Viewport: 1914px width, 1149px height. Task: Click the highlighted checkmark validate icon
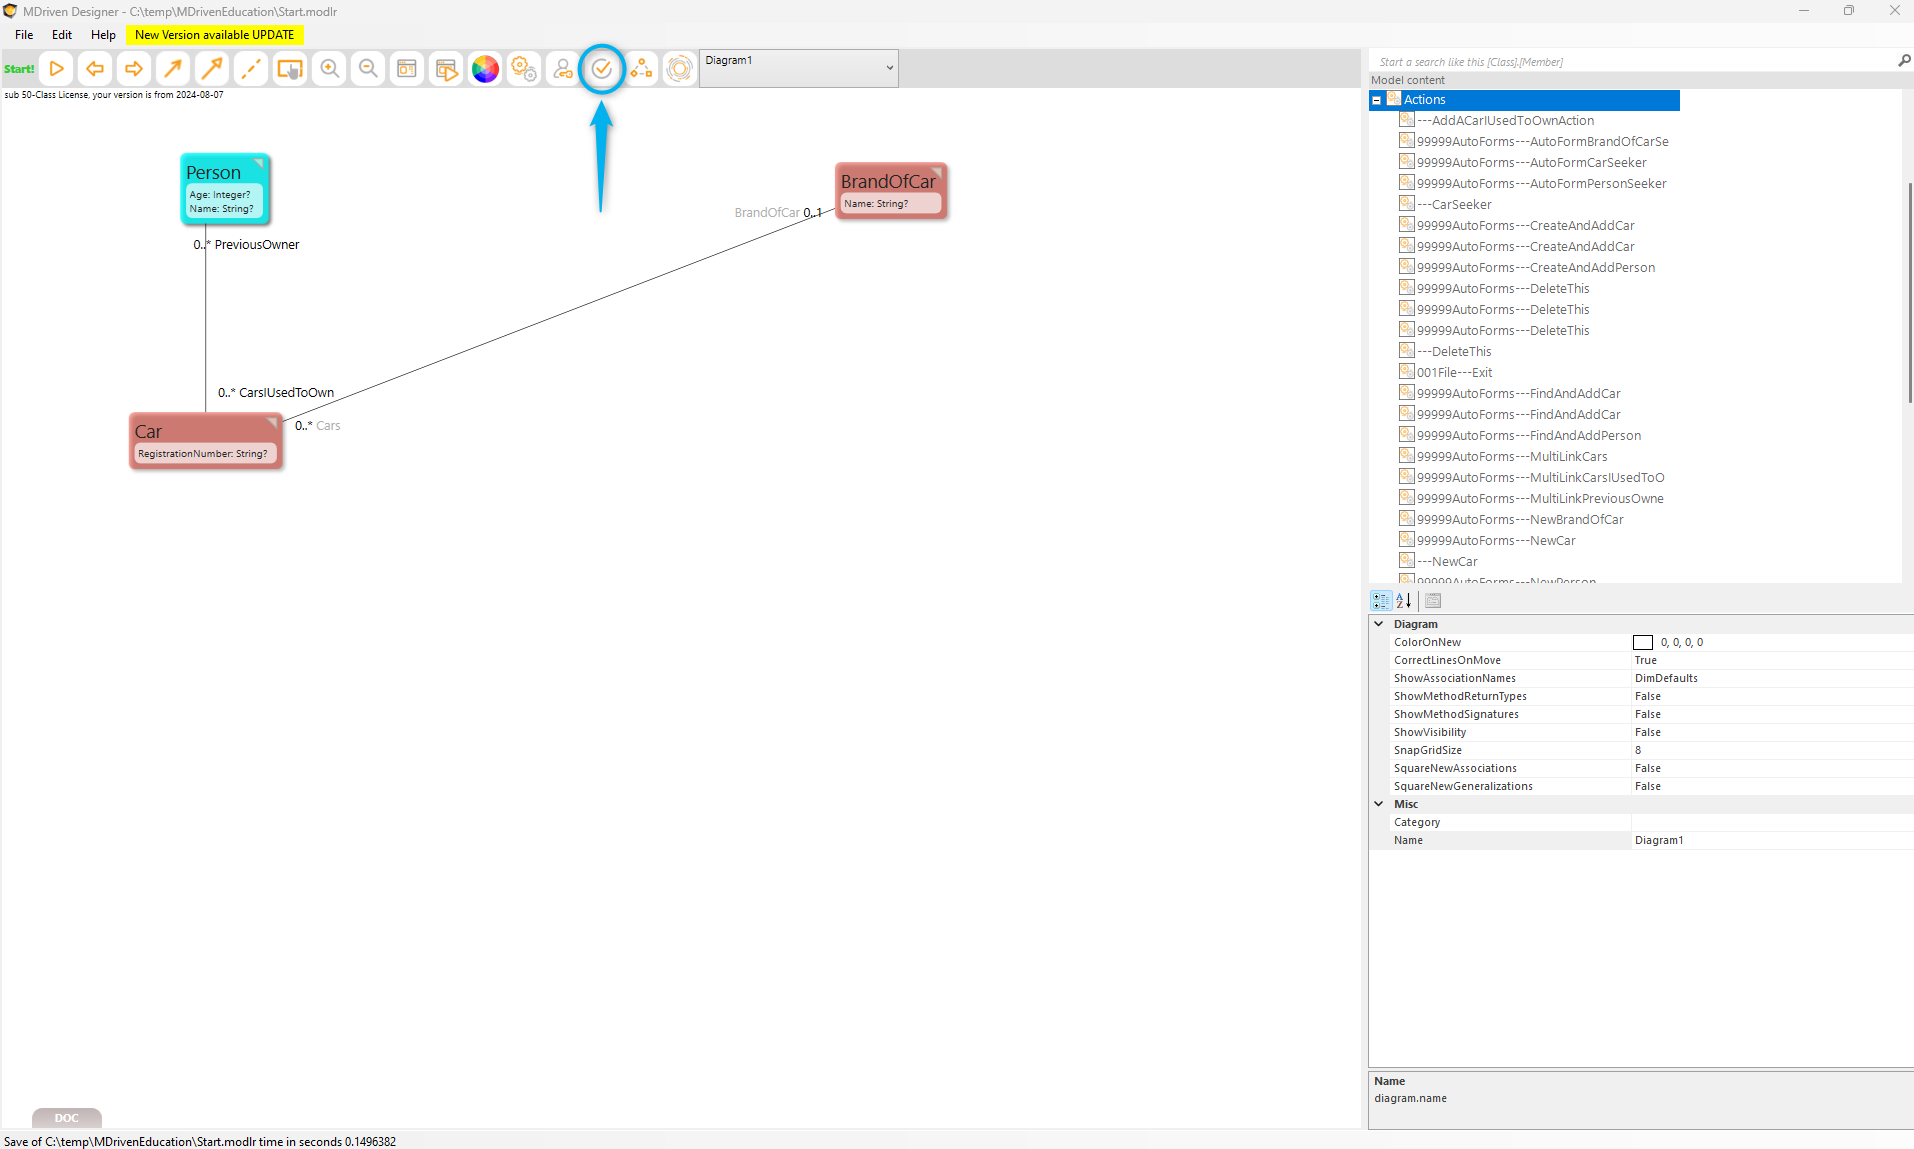(x=601, y=69)
